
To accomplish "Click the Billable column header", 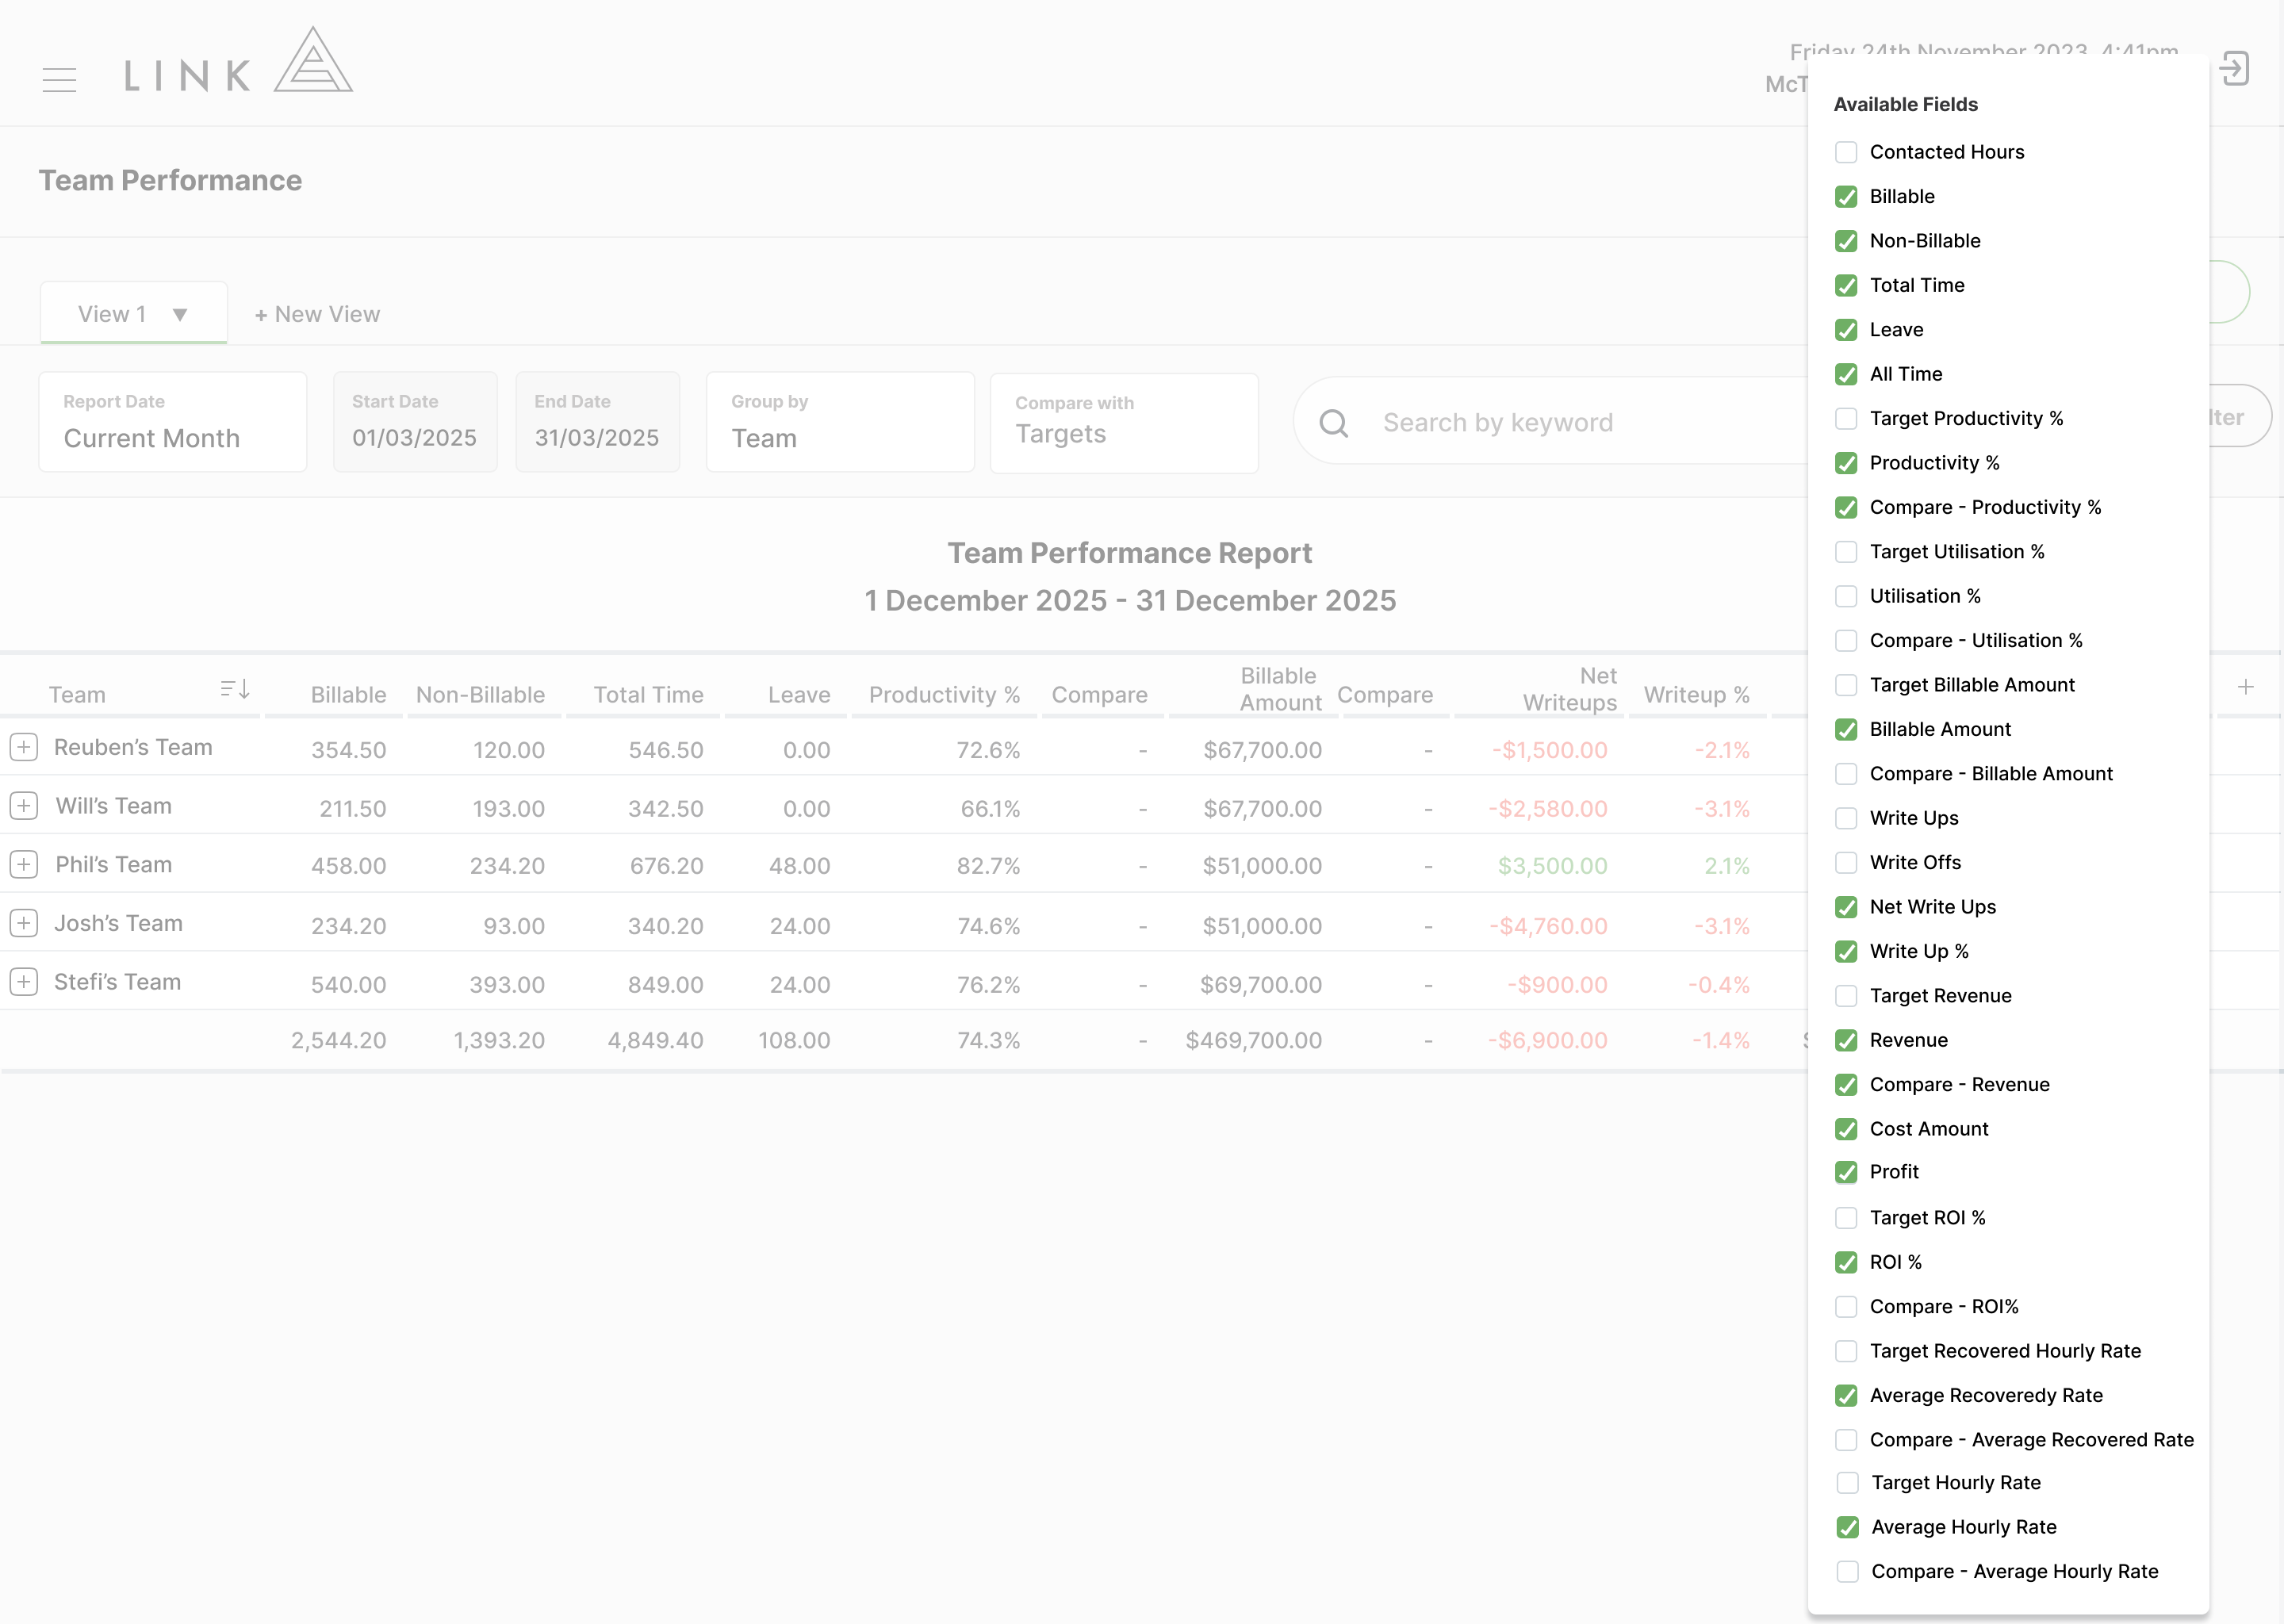I will pyautogui.click(x=348, y=695).
